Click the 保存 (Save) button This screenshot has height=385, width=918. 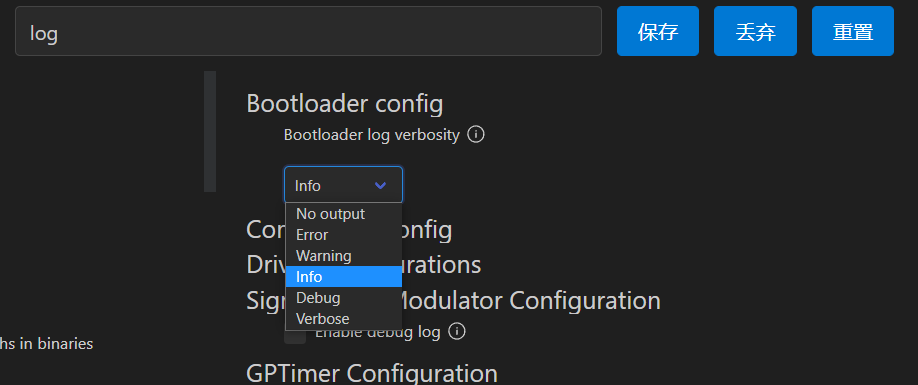pyautogui.click(x=658, y=31)
